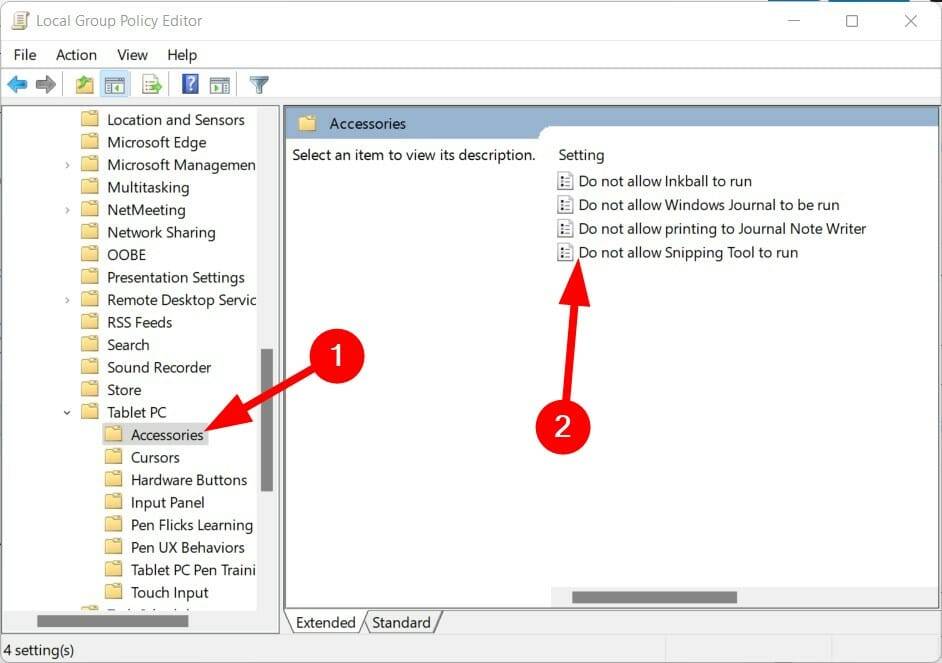Viewport: 942px width, 663px height.
Task: Click policy icon beside Do not allow Inkball
Action: pyautogui.click(x=565, y=181)
